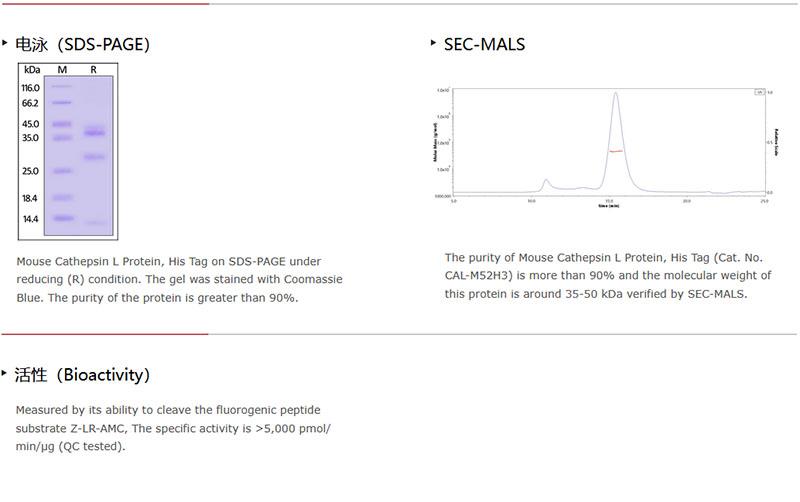This screenshot has height=502, width=800.
Task: Click the legend box in the chromatogram corner
Action: [759, 92]
